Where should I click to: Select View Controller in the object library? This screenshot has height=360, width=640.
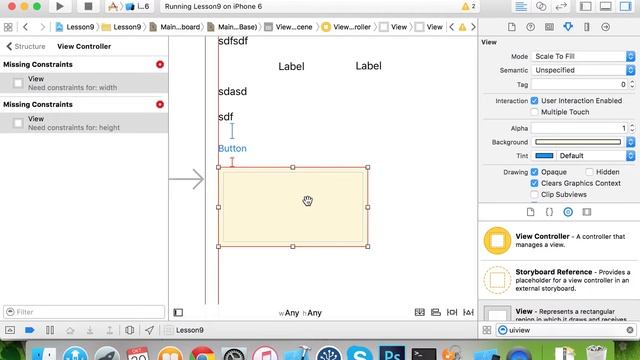pos(559,240)
